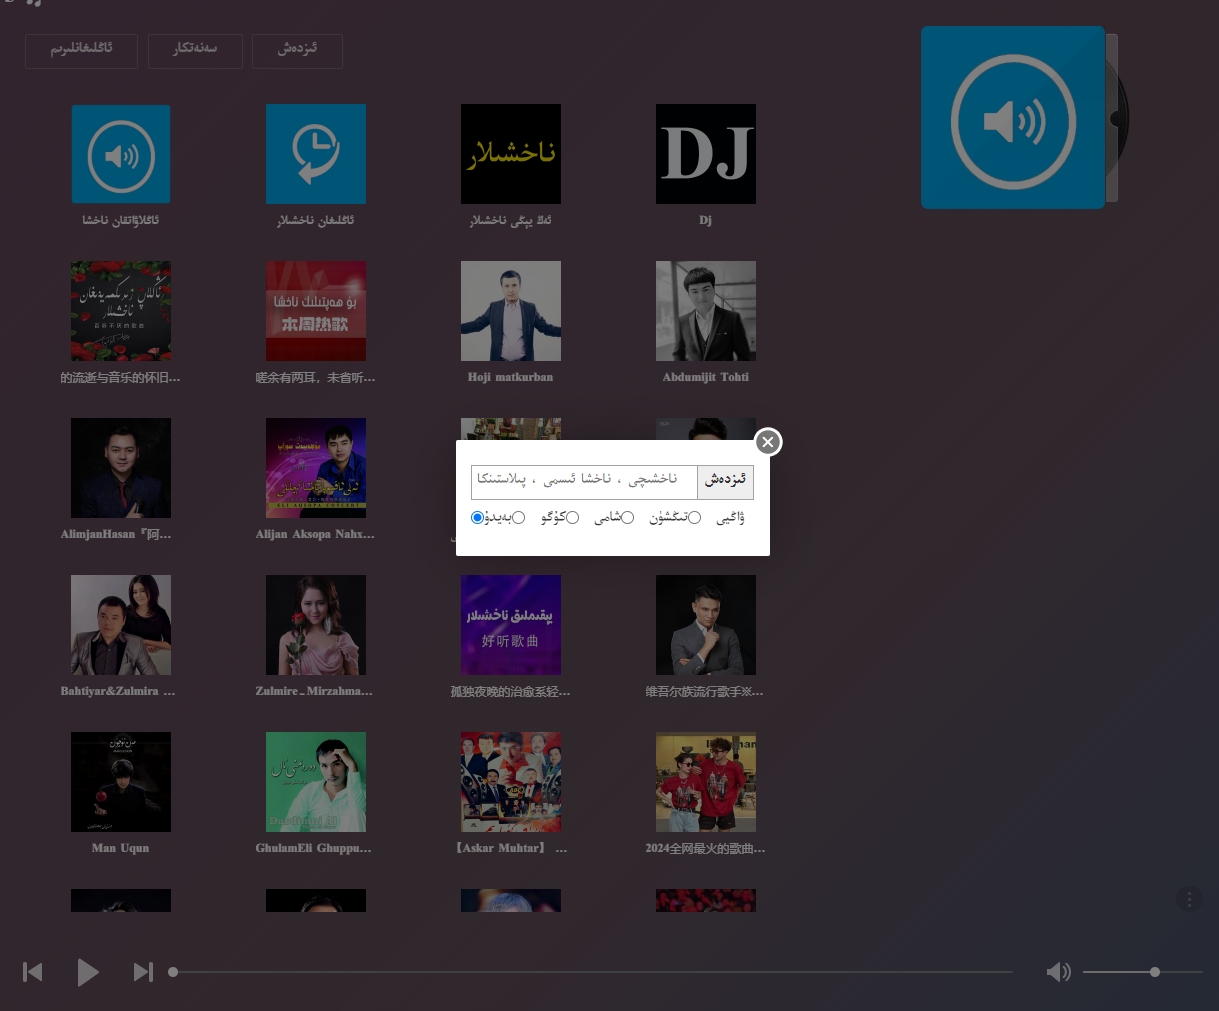Mute using the bottom speaker icon

[x=1058, y=972]
